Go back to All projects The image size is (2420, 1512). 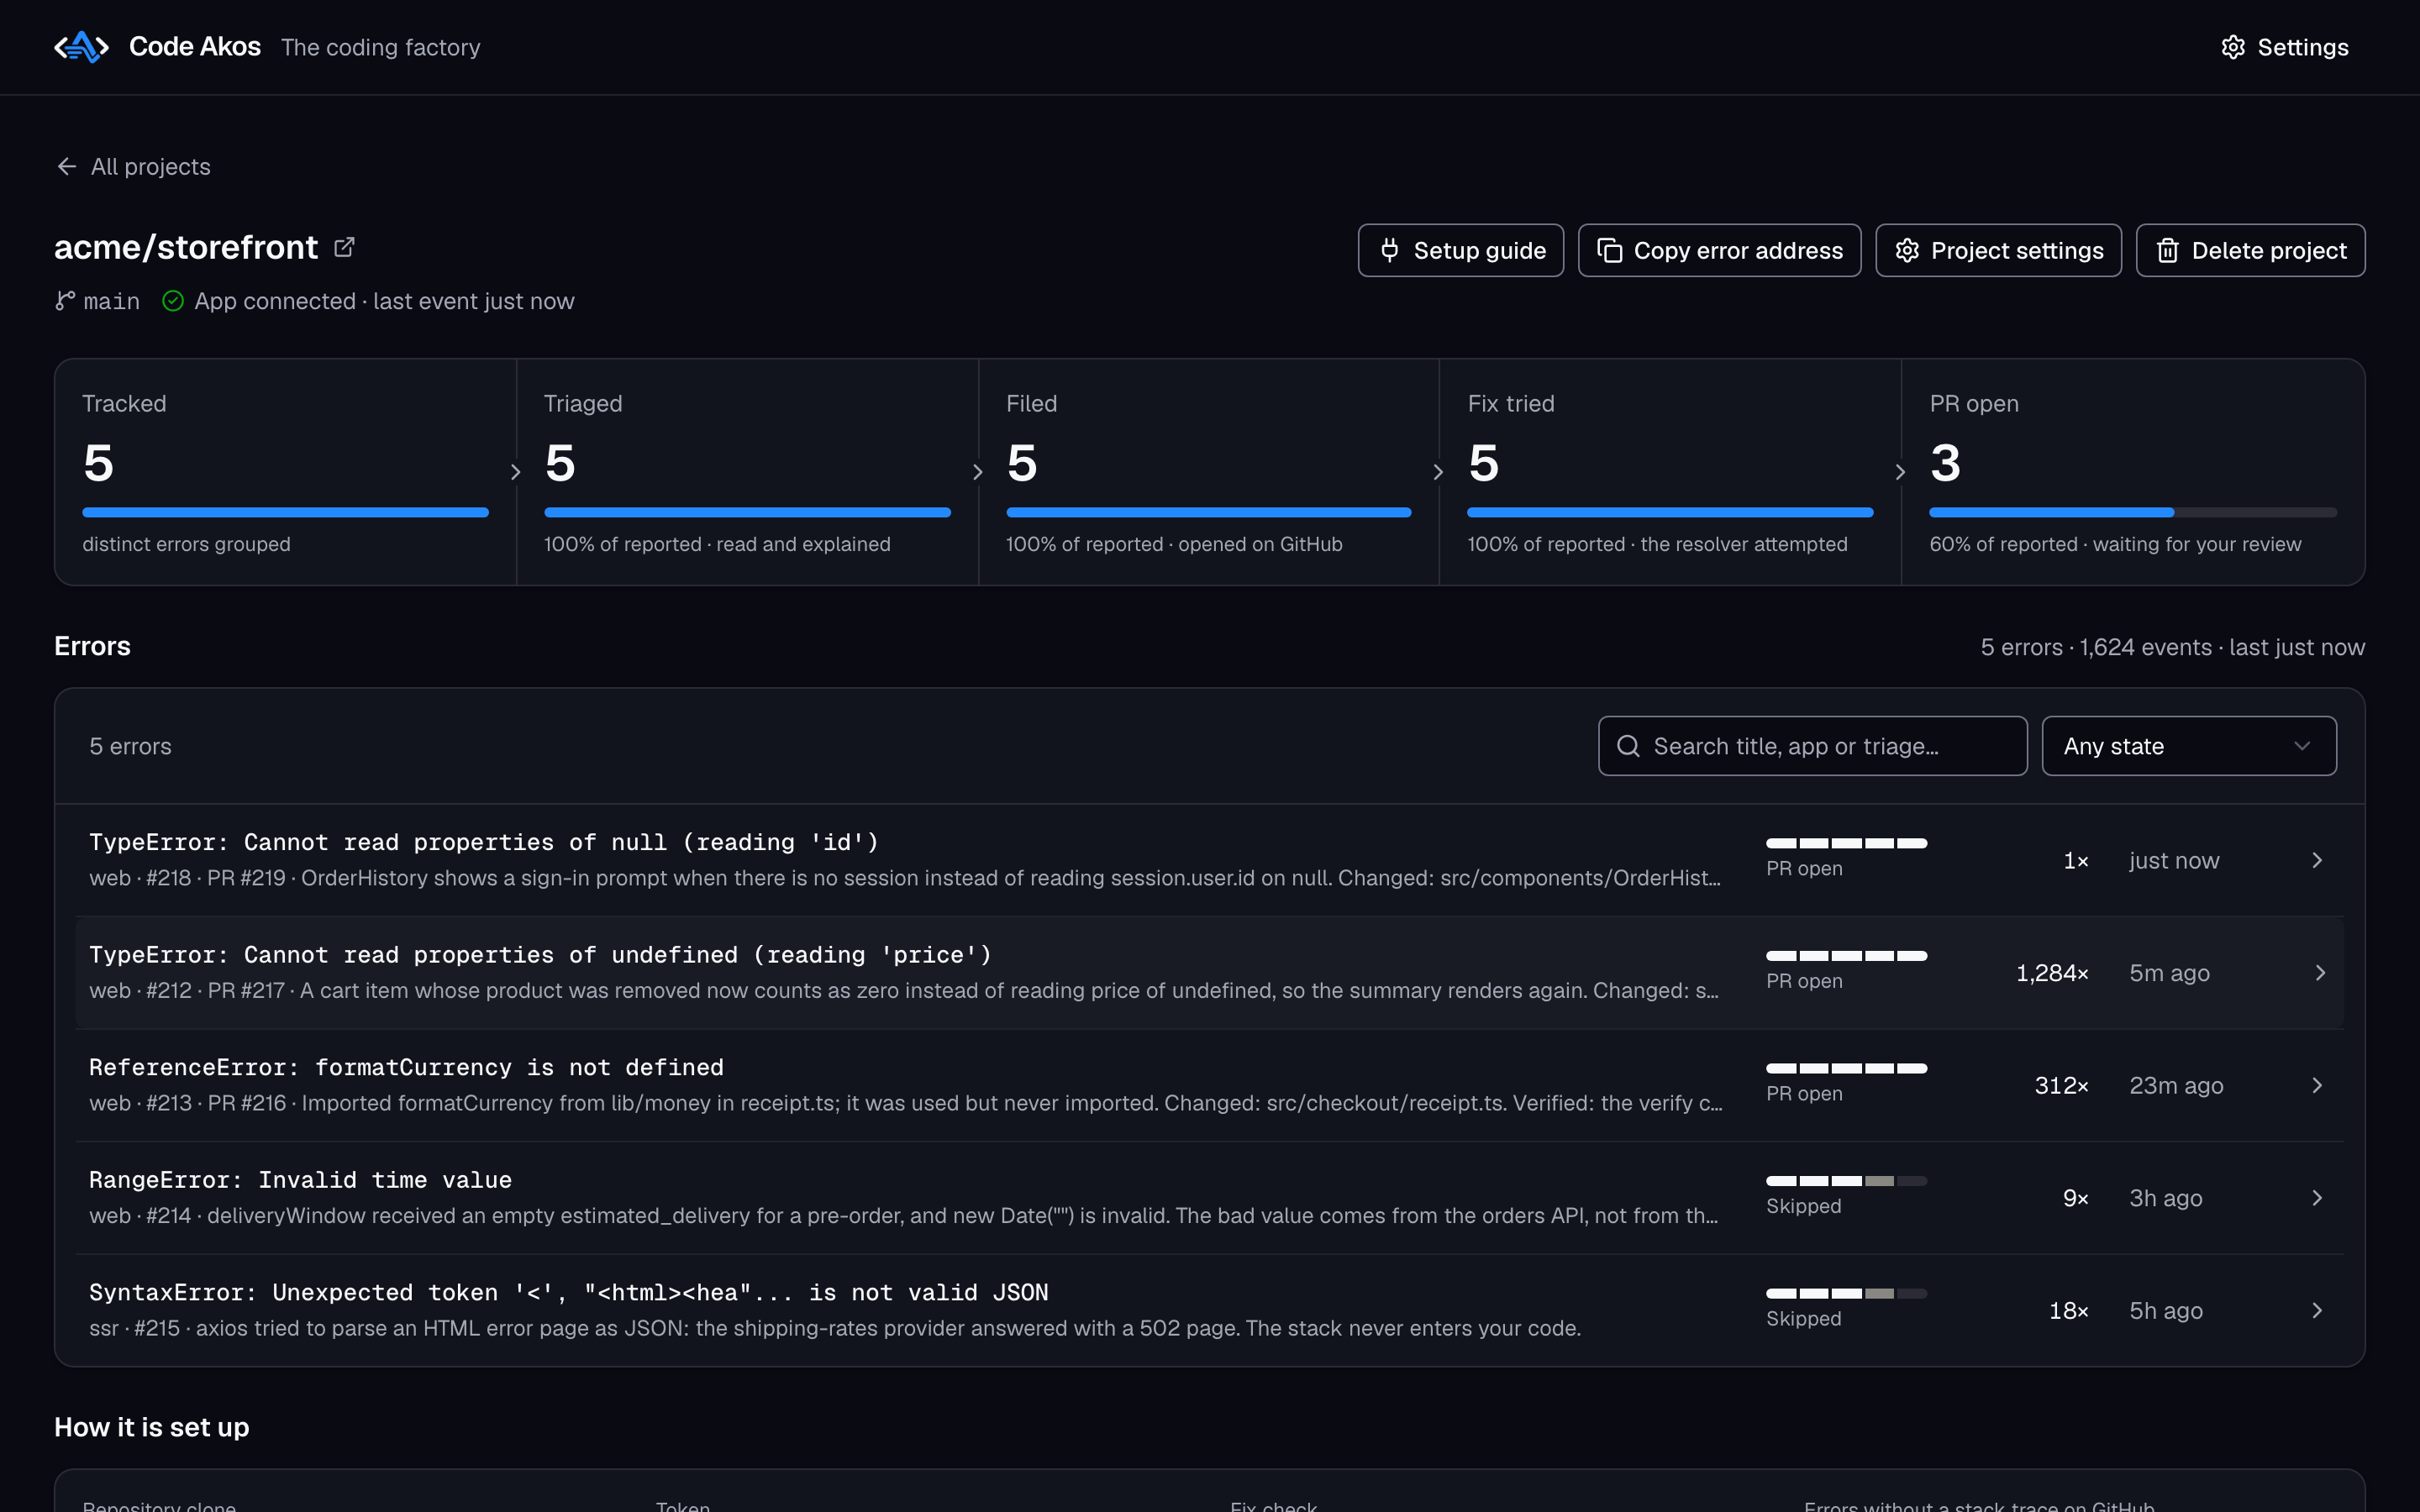coord(133,166)
